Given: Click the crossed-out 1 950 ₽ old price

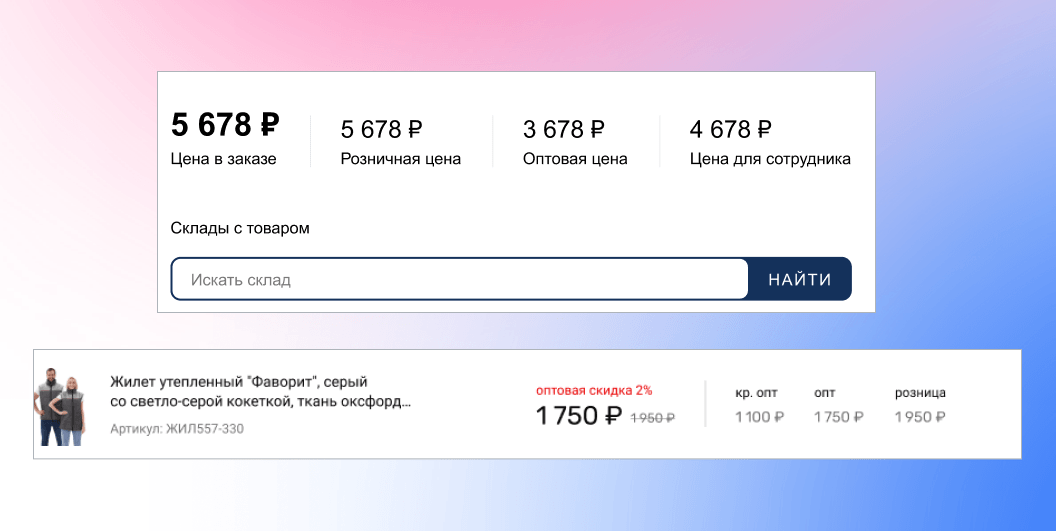Looking at the screenshot, I should pyautogui.click(x=651, y=418).
